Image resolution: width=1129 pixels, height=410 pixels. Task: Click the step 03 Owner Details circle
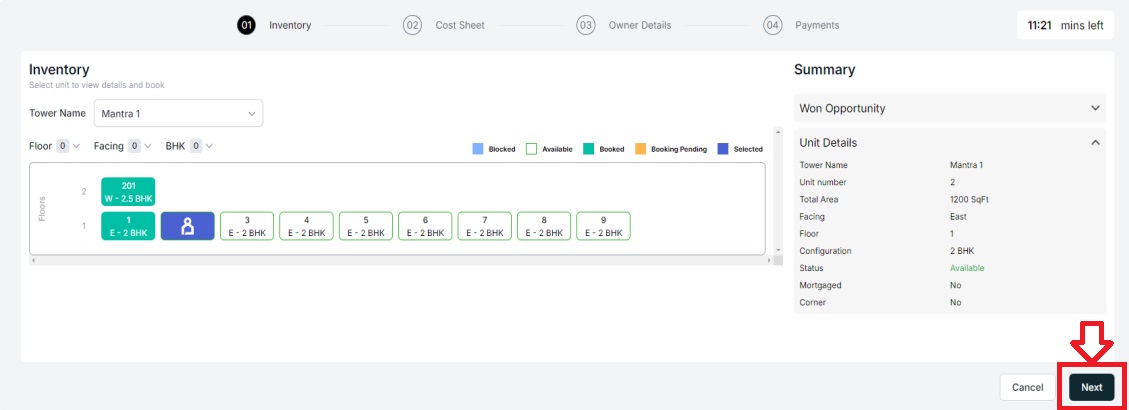pos(585,25)
